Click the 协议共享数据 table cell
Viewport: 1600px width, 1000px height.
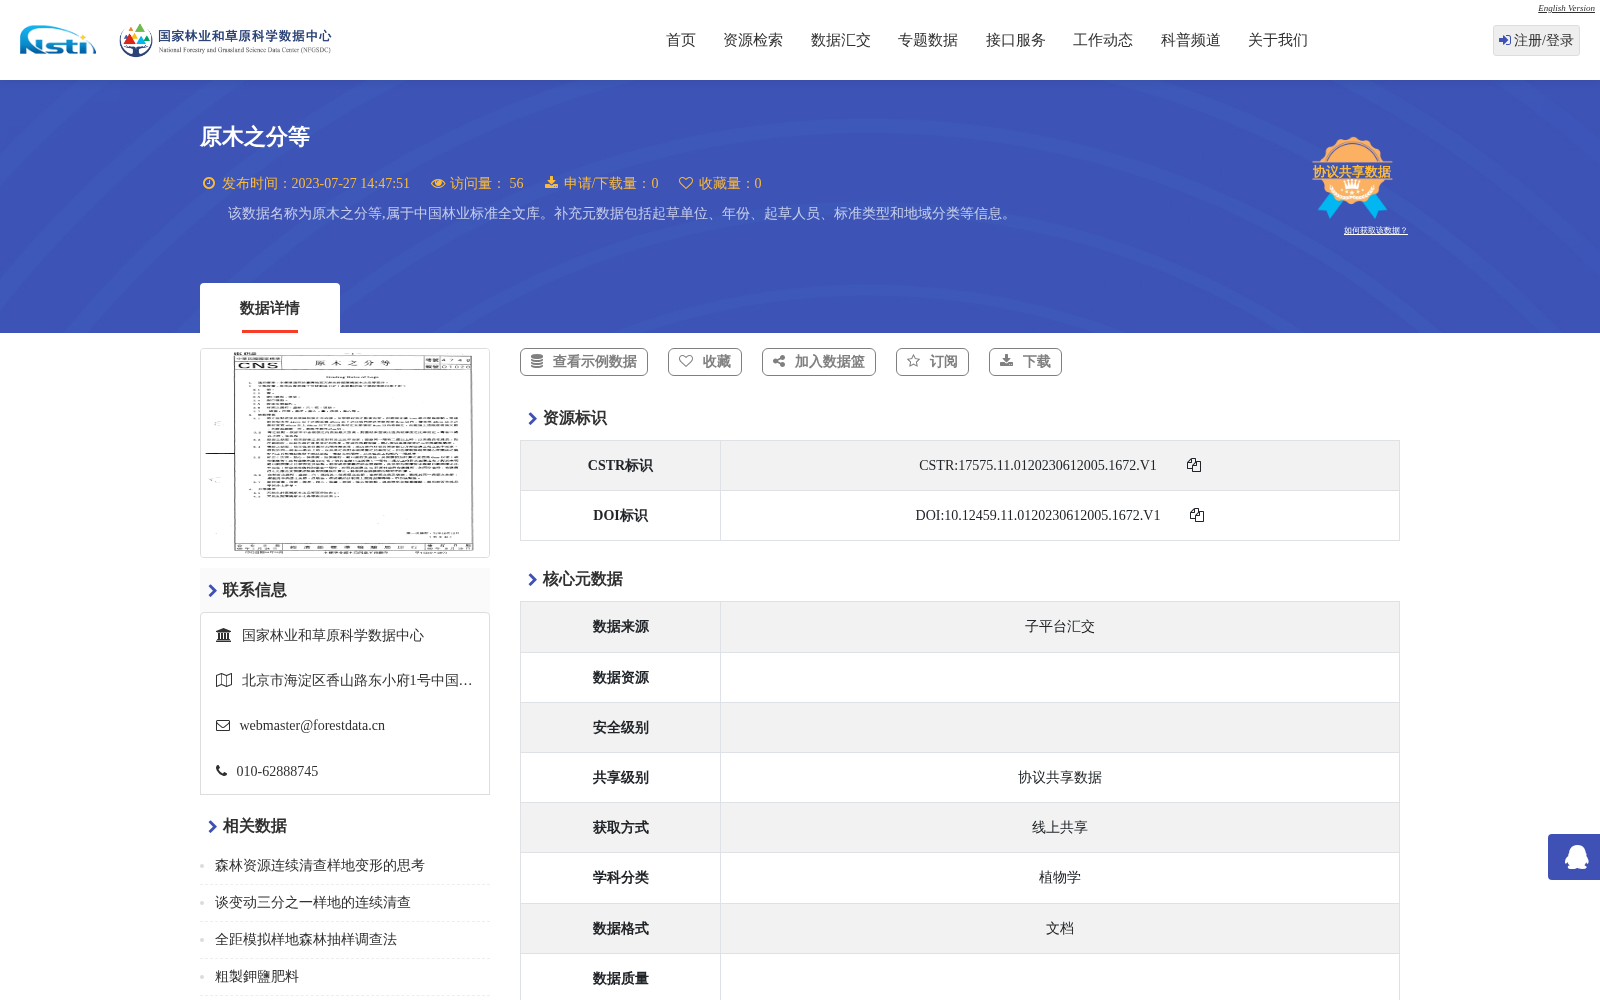[x=1060, y=777]
